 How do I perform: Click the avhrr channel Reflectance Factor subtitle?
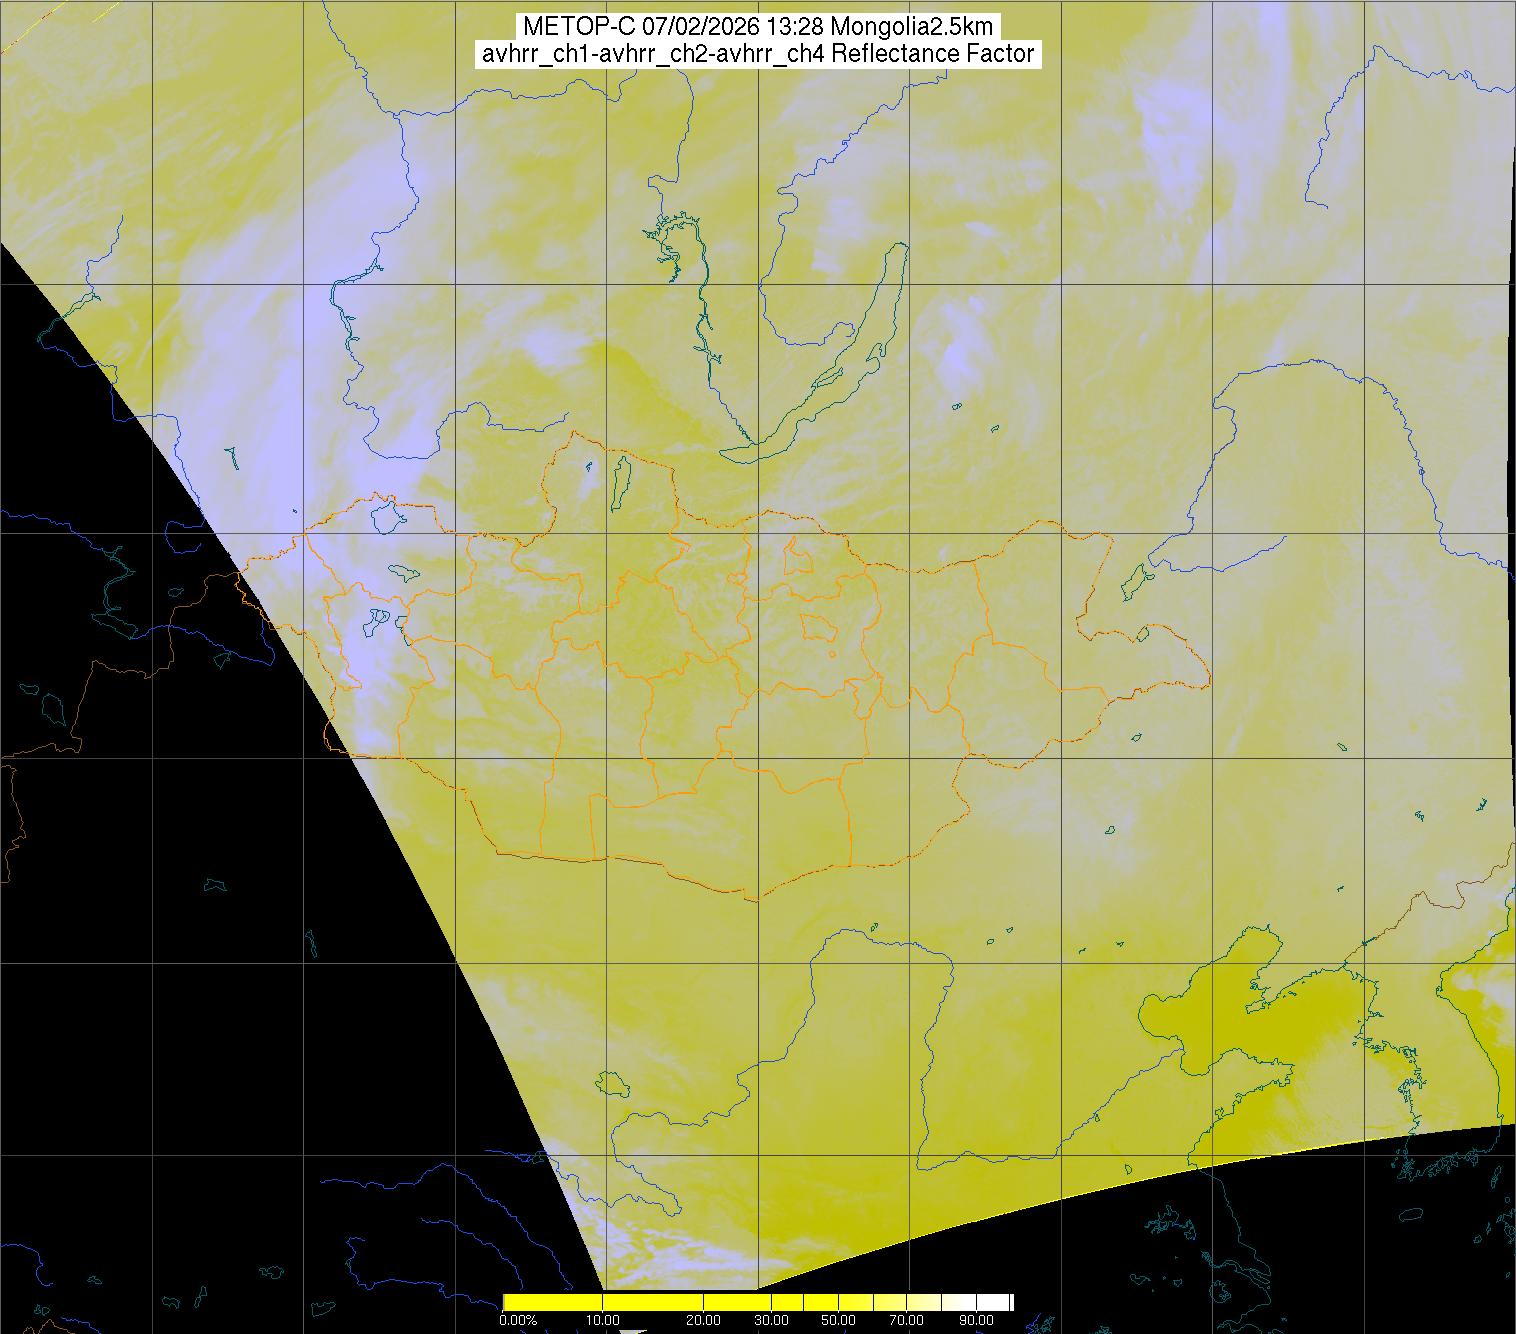[x=757, y=54]
